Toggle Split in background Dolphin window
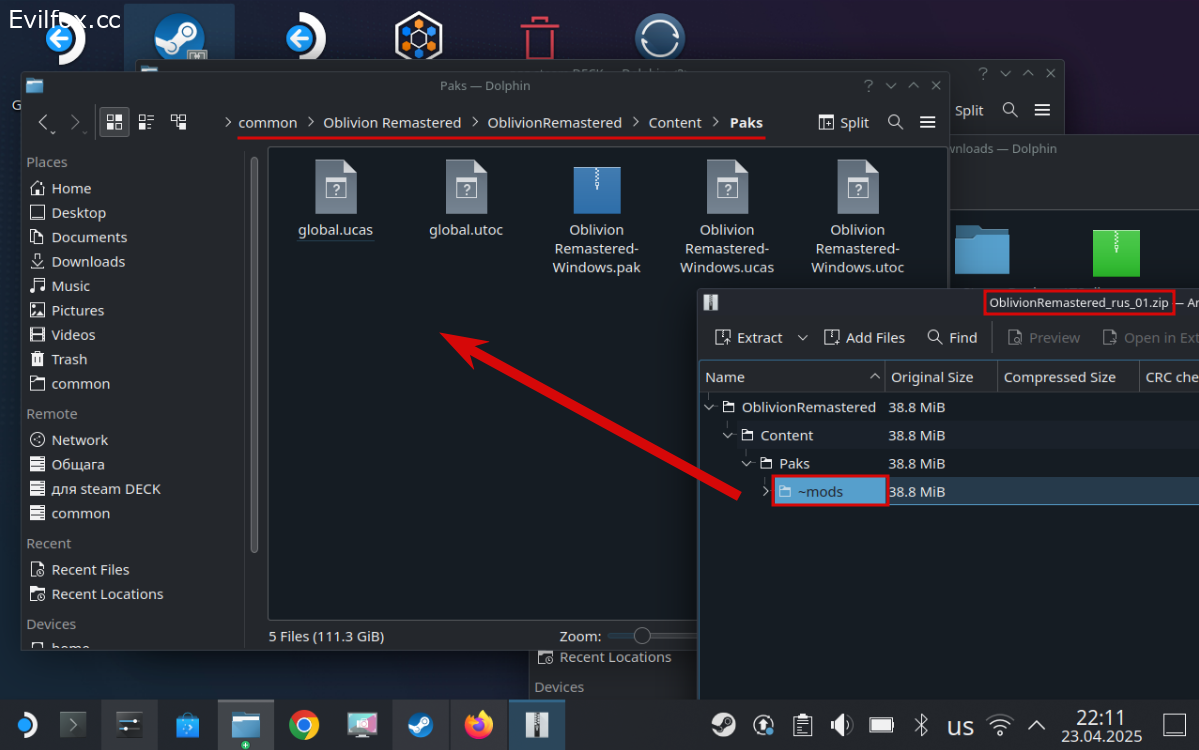 pos(969,110)
